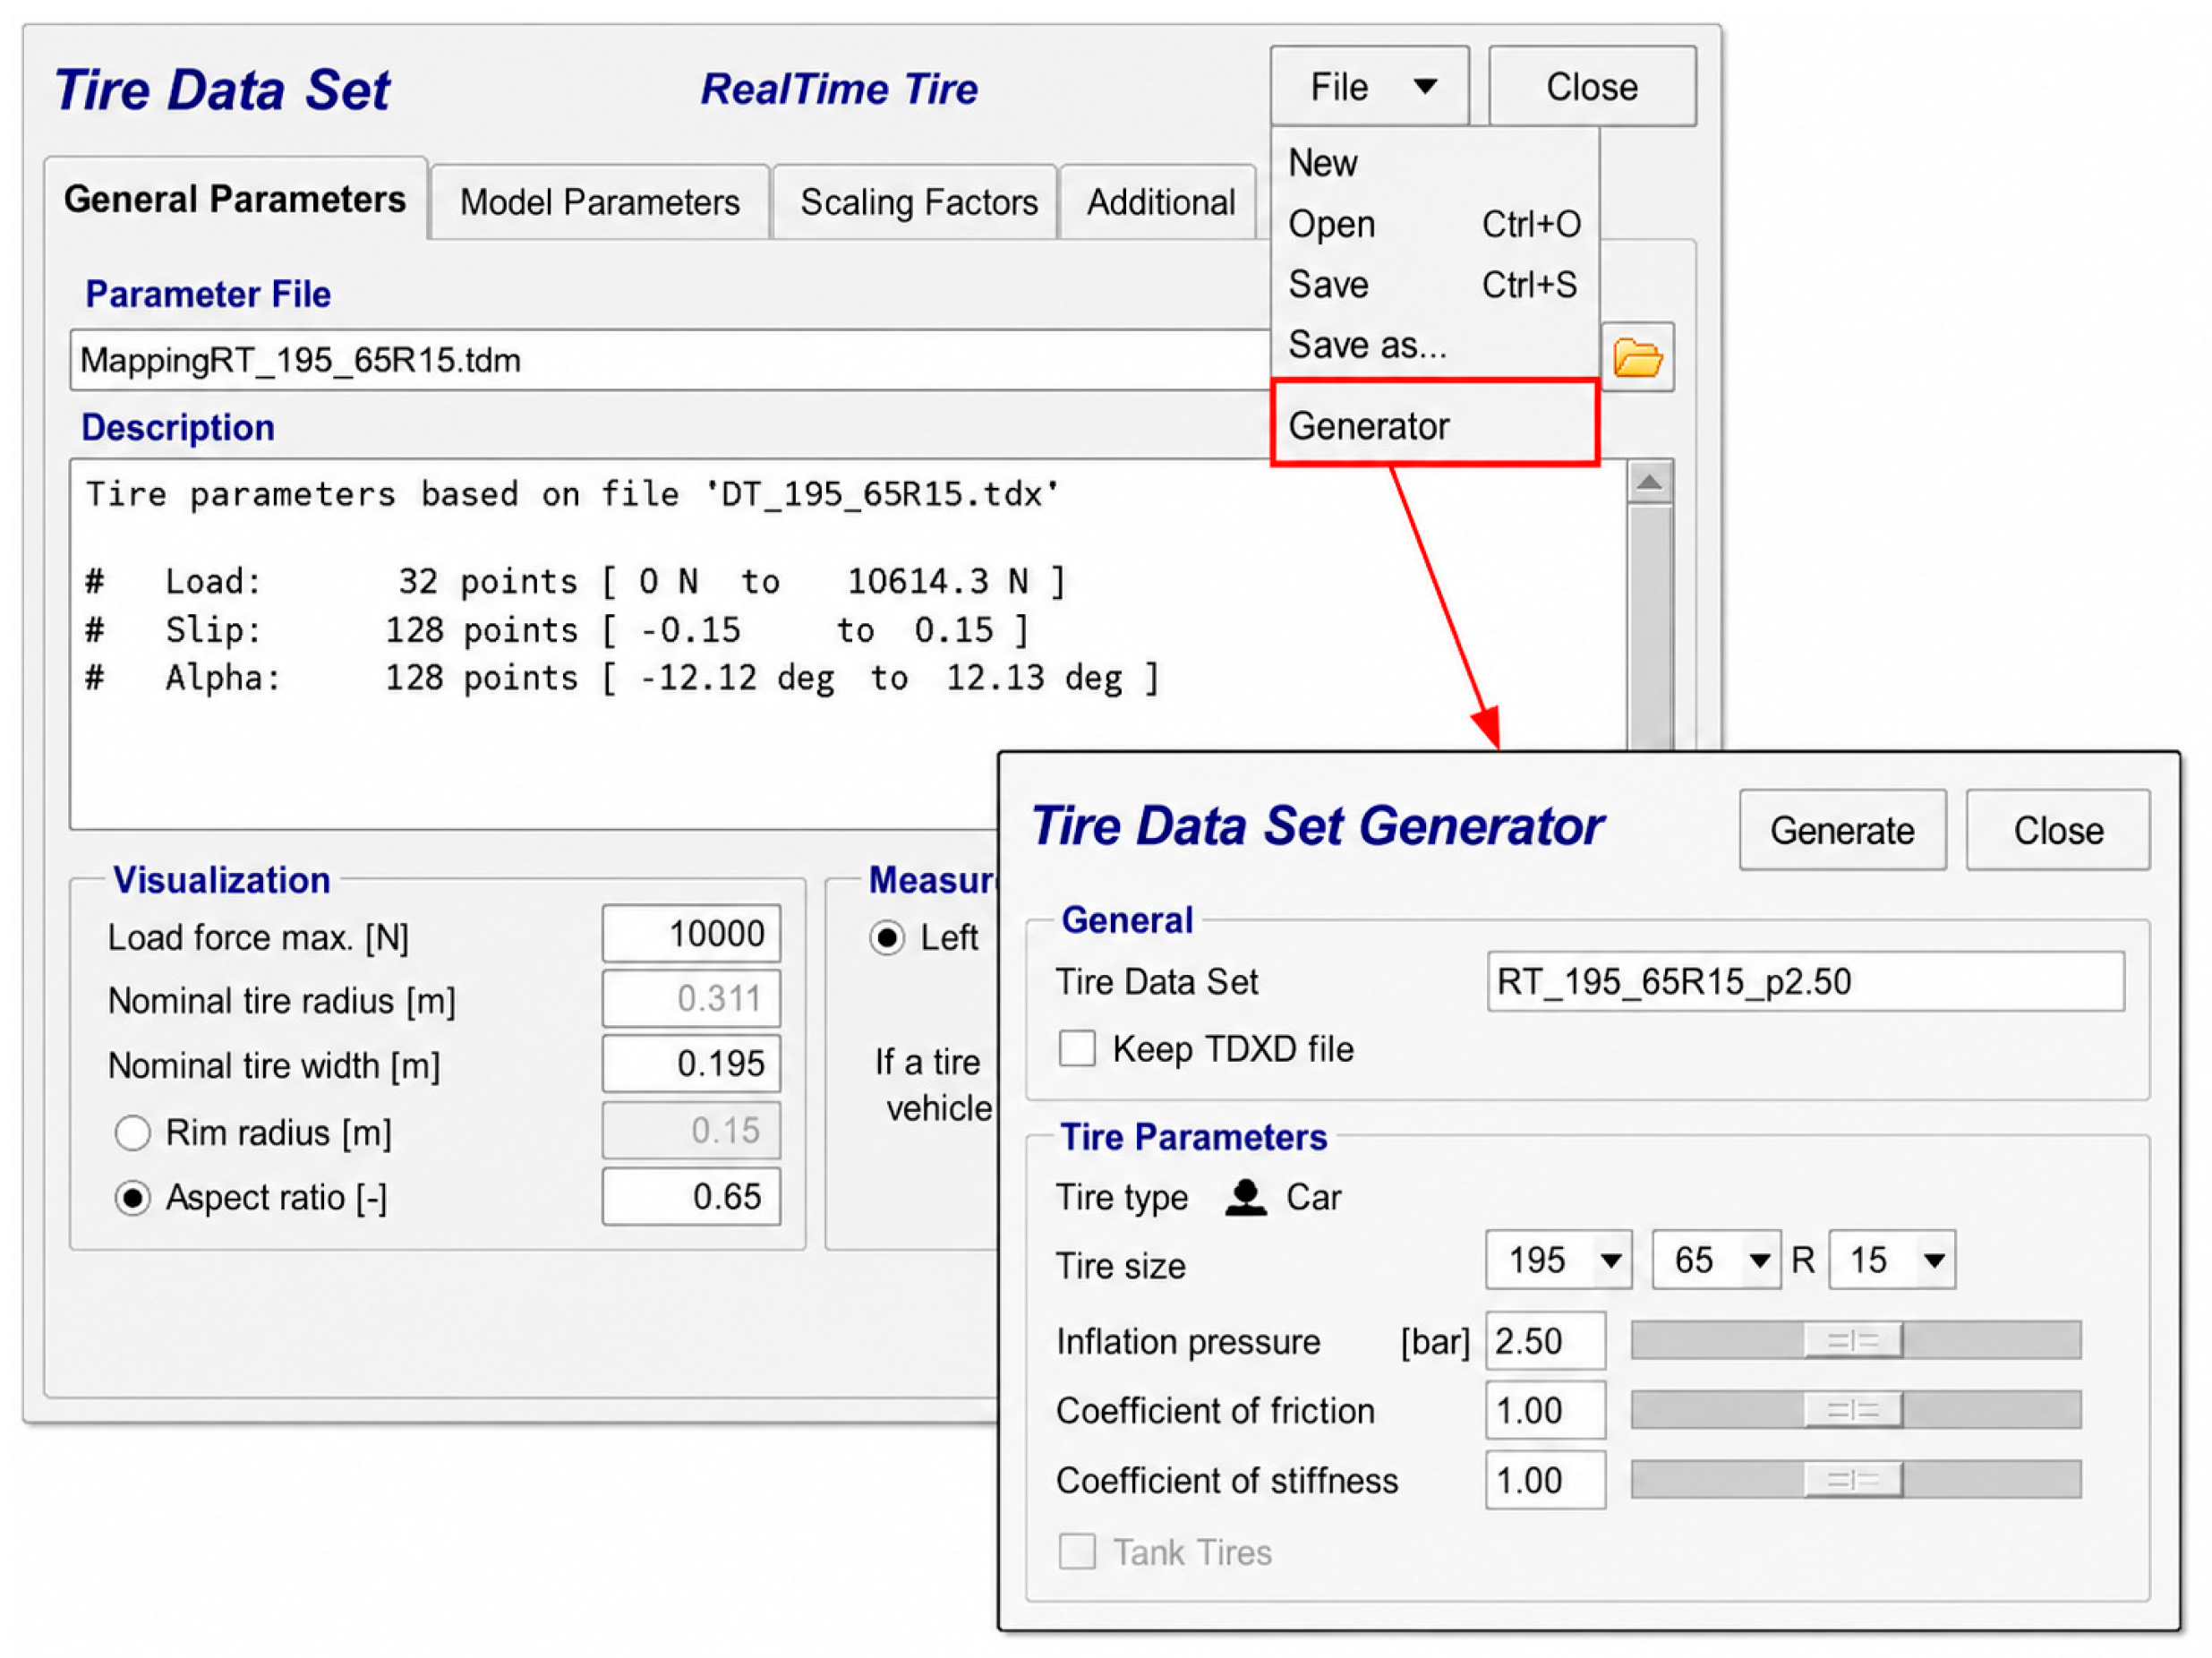The width and height of the screenshot is (2212, 1658).
Task: Click Close in Tire Data Set Generator
Action: 2058,830
